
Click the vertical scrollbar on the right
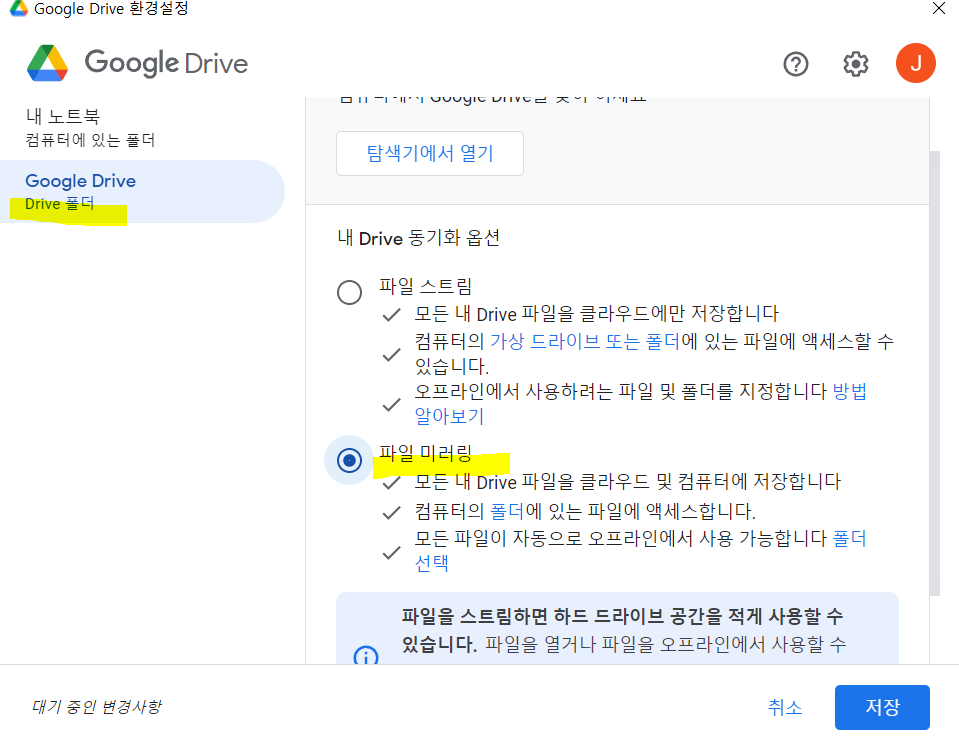(934, 373)
